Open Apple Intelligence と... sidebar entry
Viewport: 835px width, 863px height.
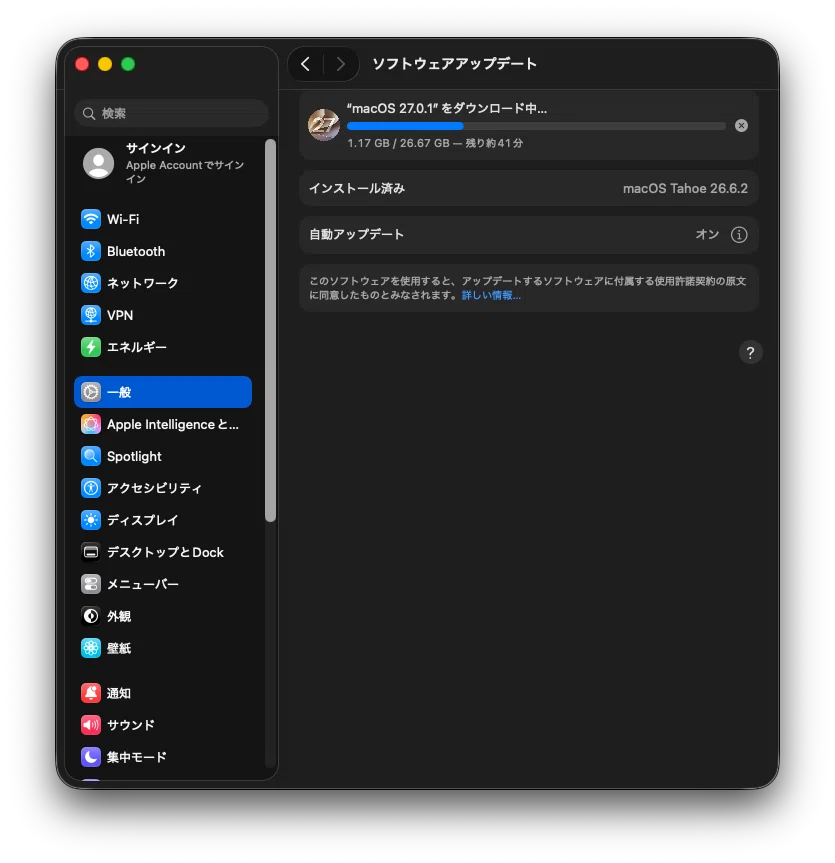pyautogui.click(x=163, y=424)
